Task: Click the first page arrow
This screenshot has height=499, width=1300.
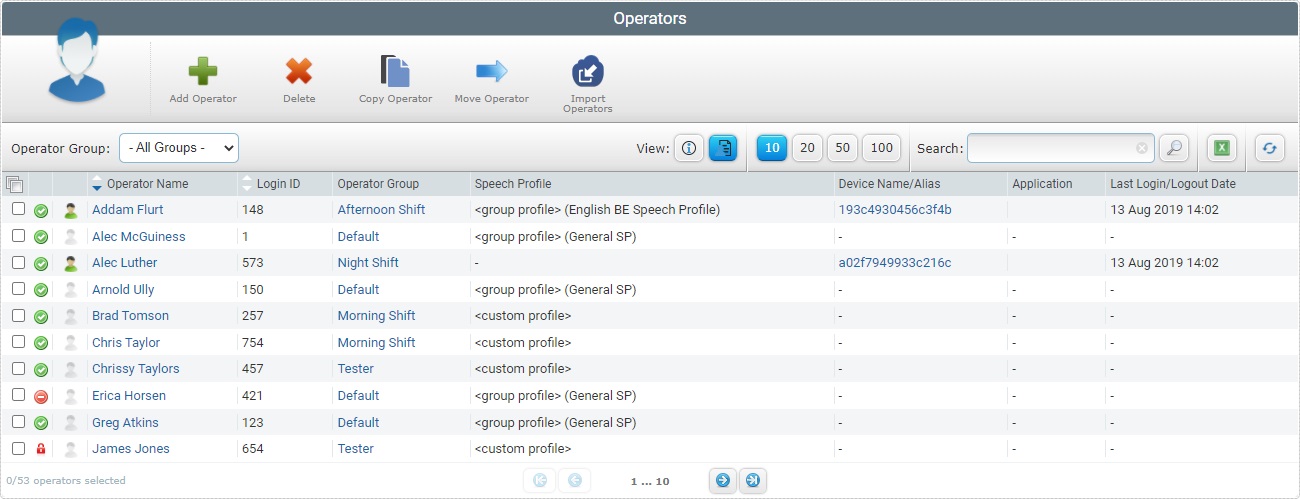Action: 540,481
